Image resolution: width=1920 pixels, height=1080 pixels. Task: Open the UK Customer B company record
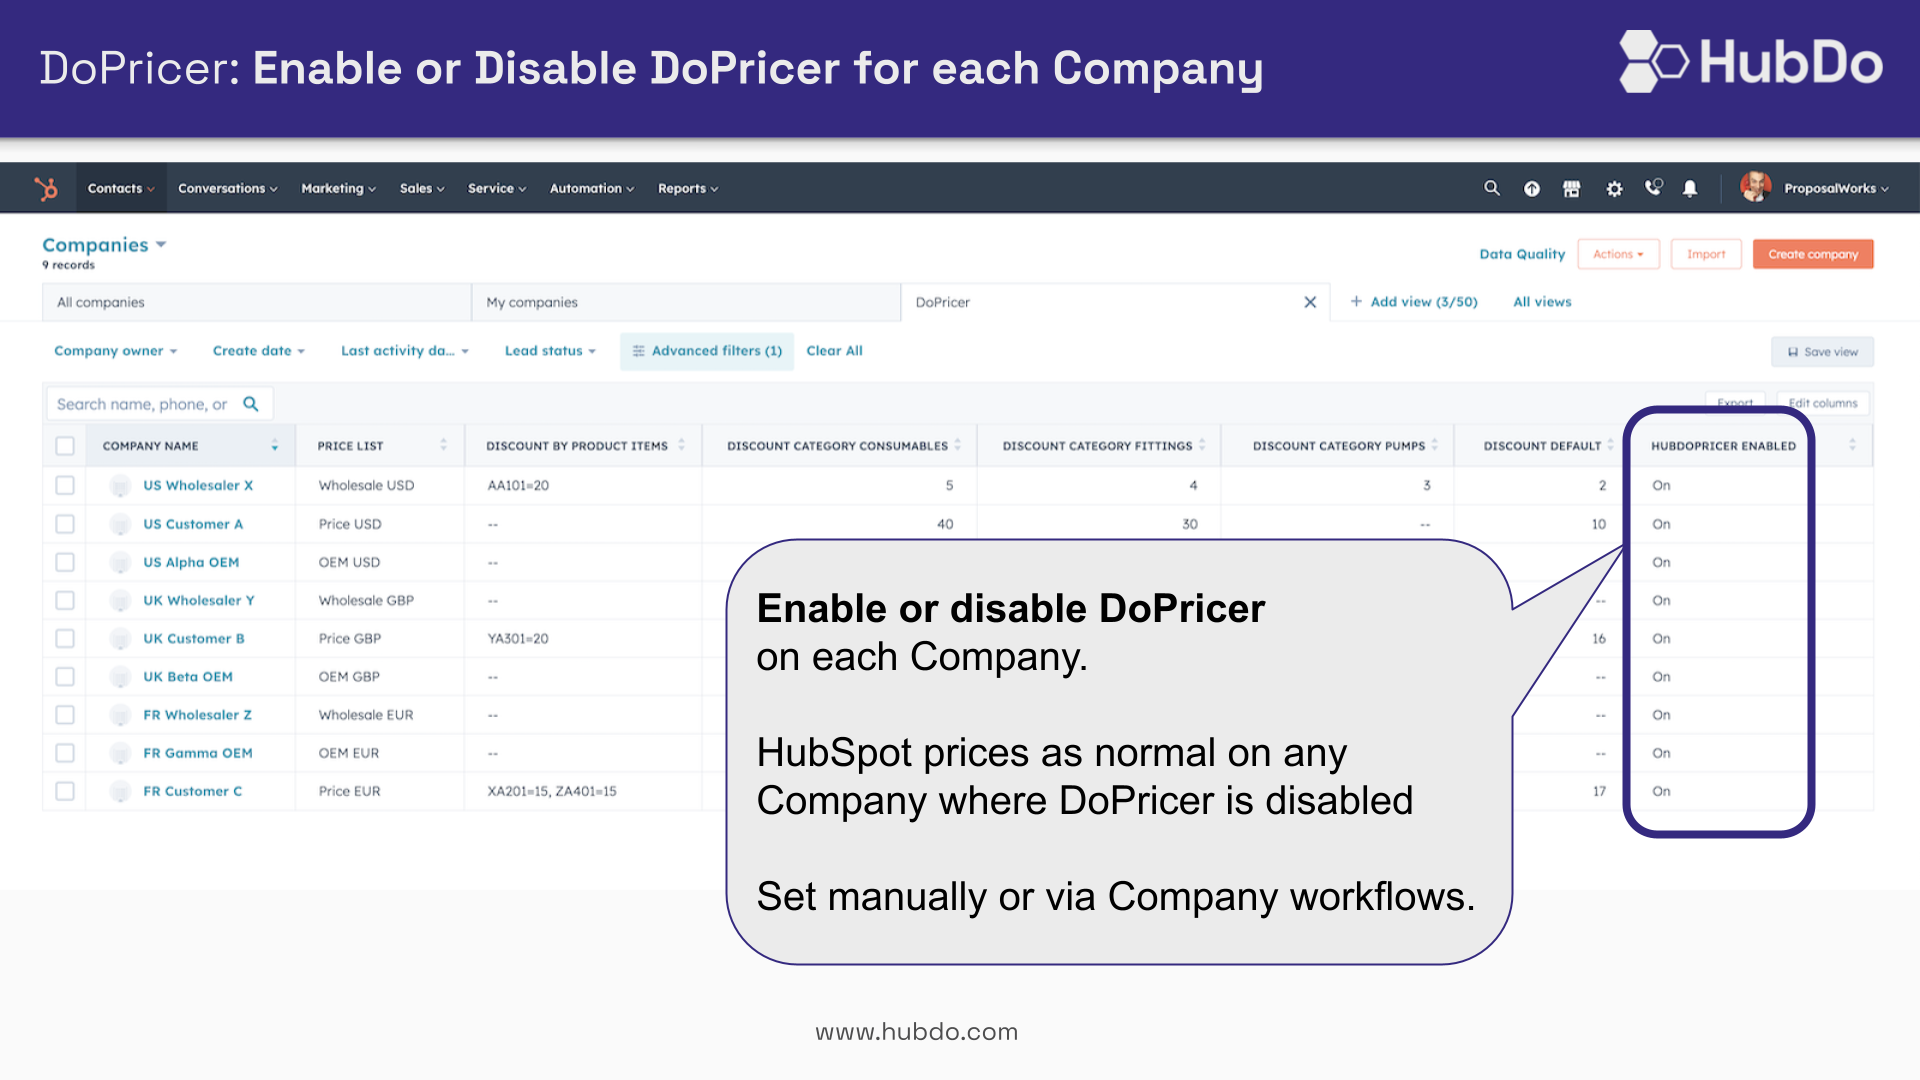pyautogui.click(x=194, y=639)
